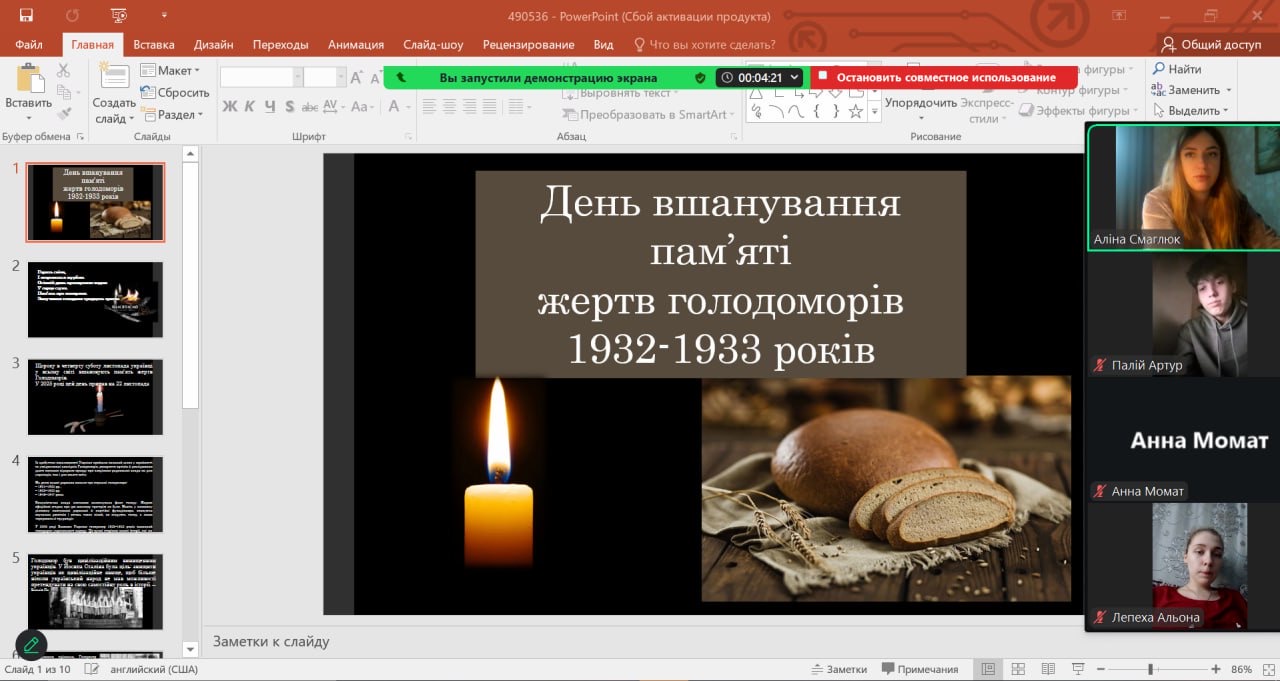Click the fit slide to window icon
The height and width of the screenshot is (681, 1280).
pos(1267,669)
